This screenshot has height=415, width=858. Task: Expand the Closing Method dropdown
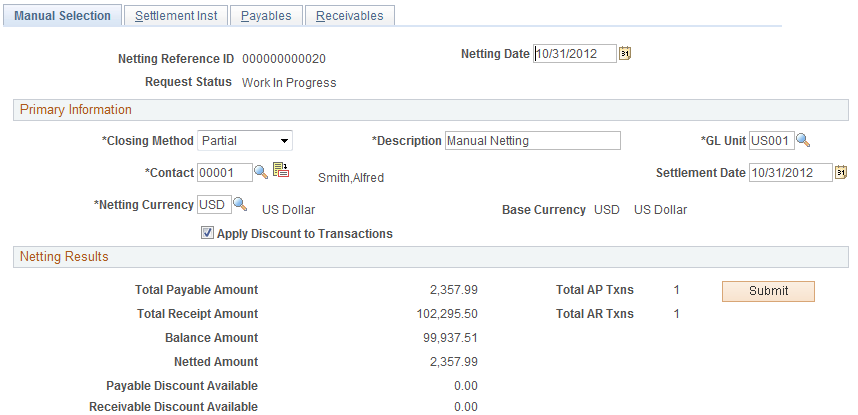point(245,141)
